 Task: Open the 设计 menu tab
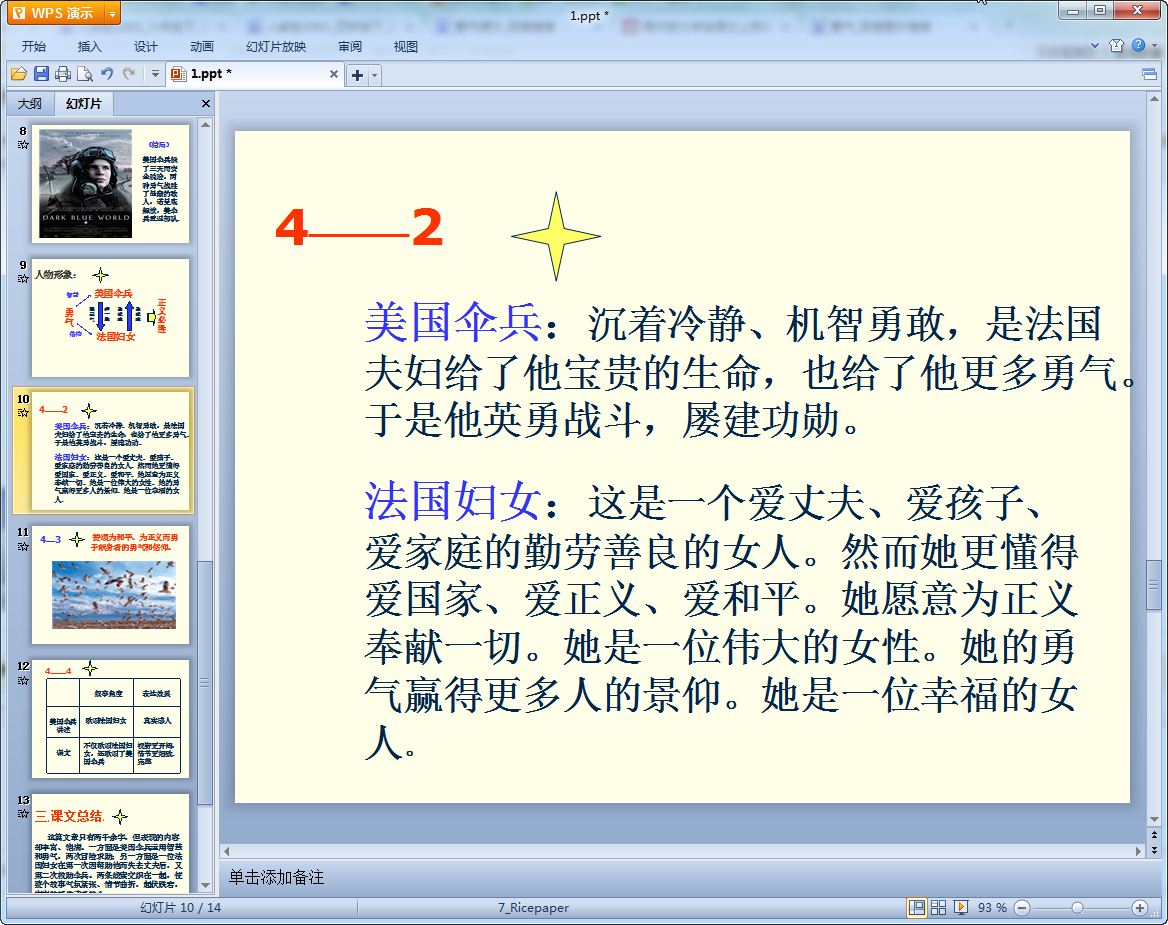[x=145, y=46]
